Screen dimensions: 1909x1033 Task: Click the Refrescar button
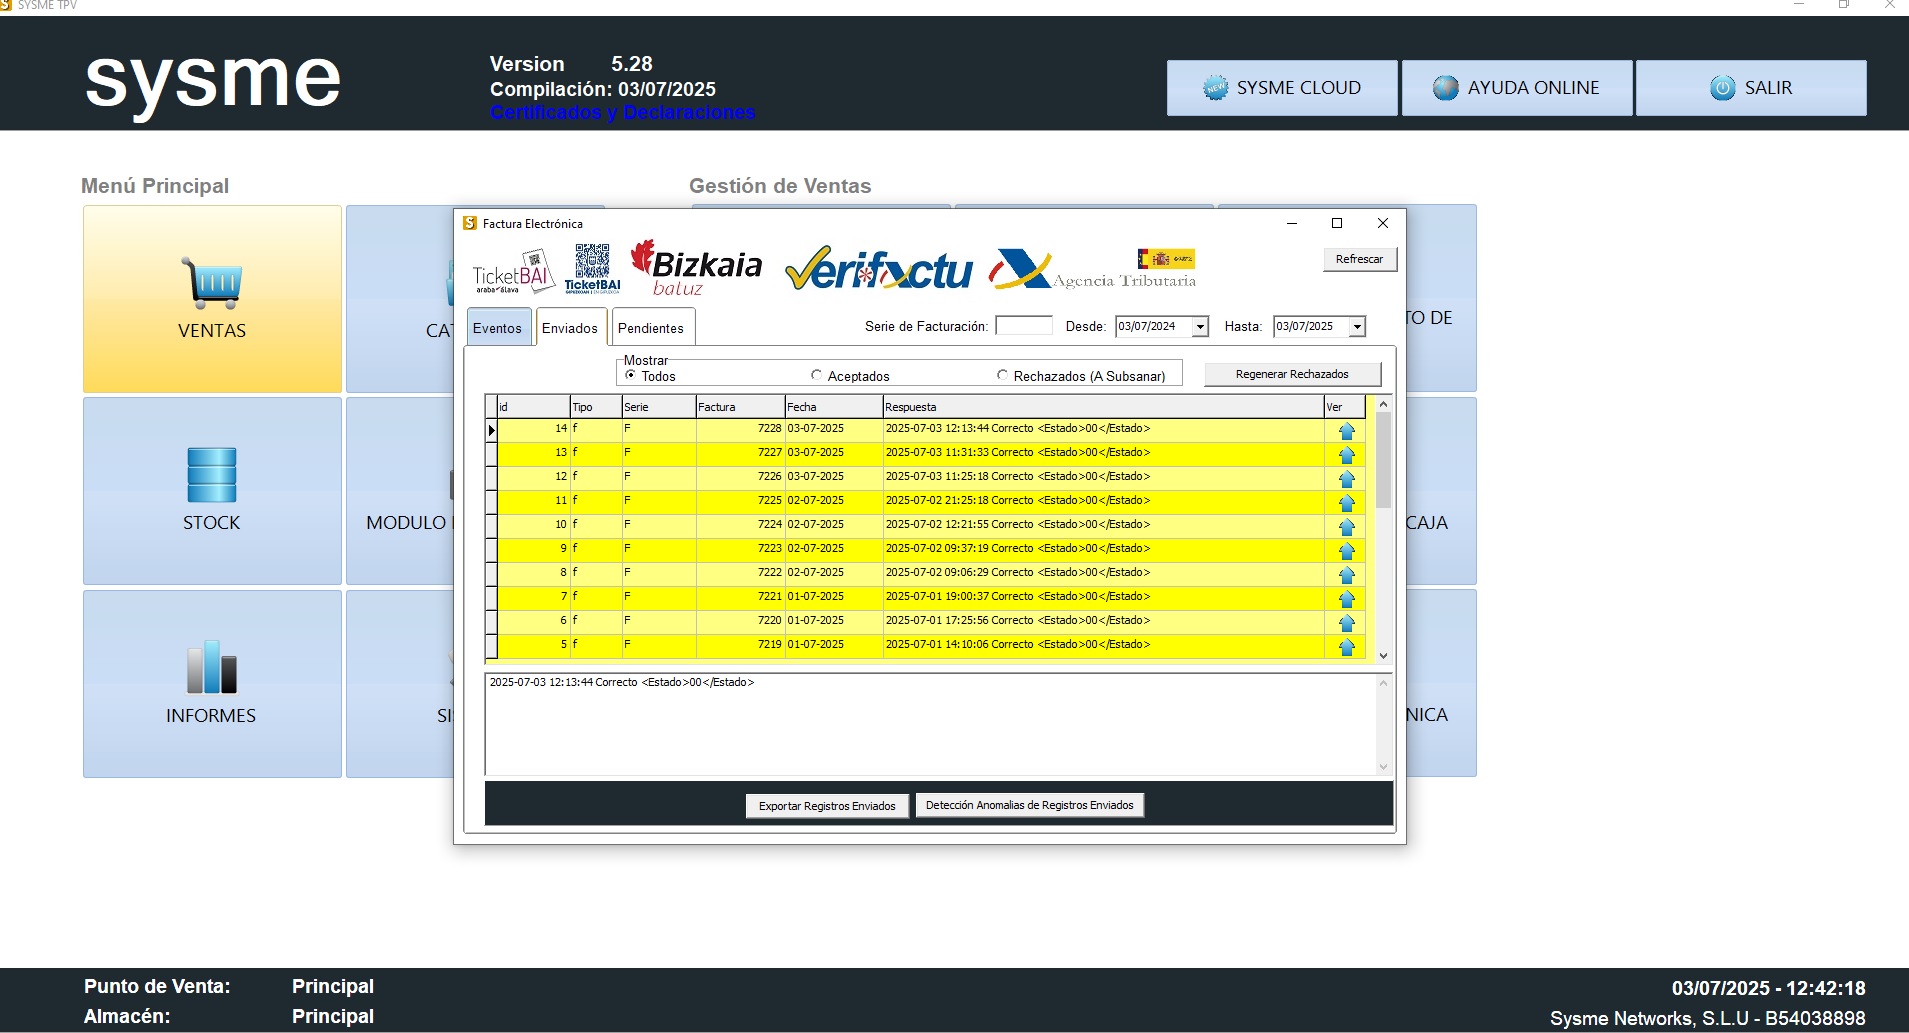(1359, 259)
